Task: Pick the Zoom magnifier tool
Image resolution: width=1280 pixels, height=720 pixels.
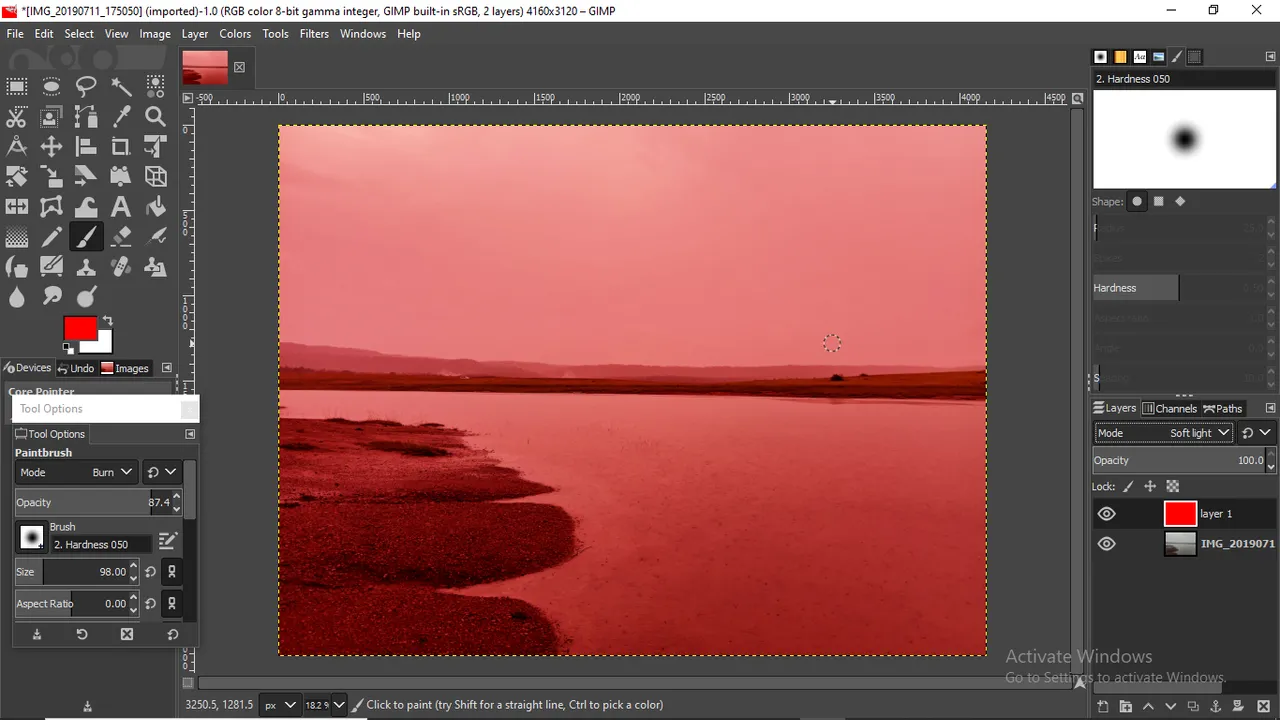Action: [155, 116]
